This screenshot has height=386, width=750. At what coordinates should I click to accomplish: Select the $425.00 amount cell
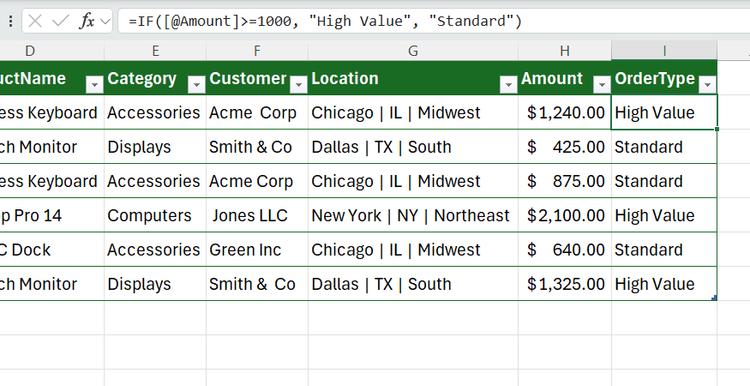(x=565, y=147)
